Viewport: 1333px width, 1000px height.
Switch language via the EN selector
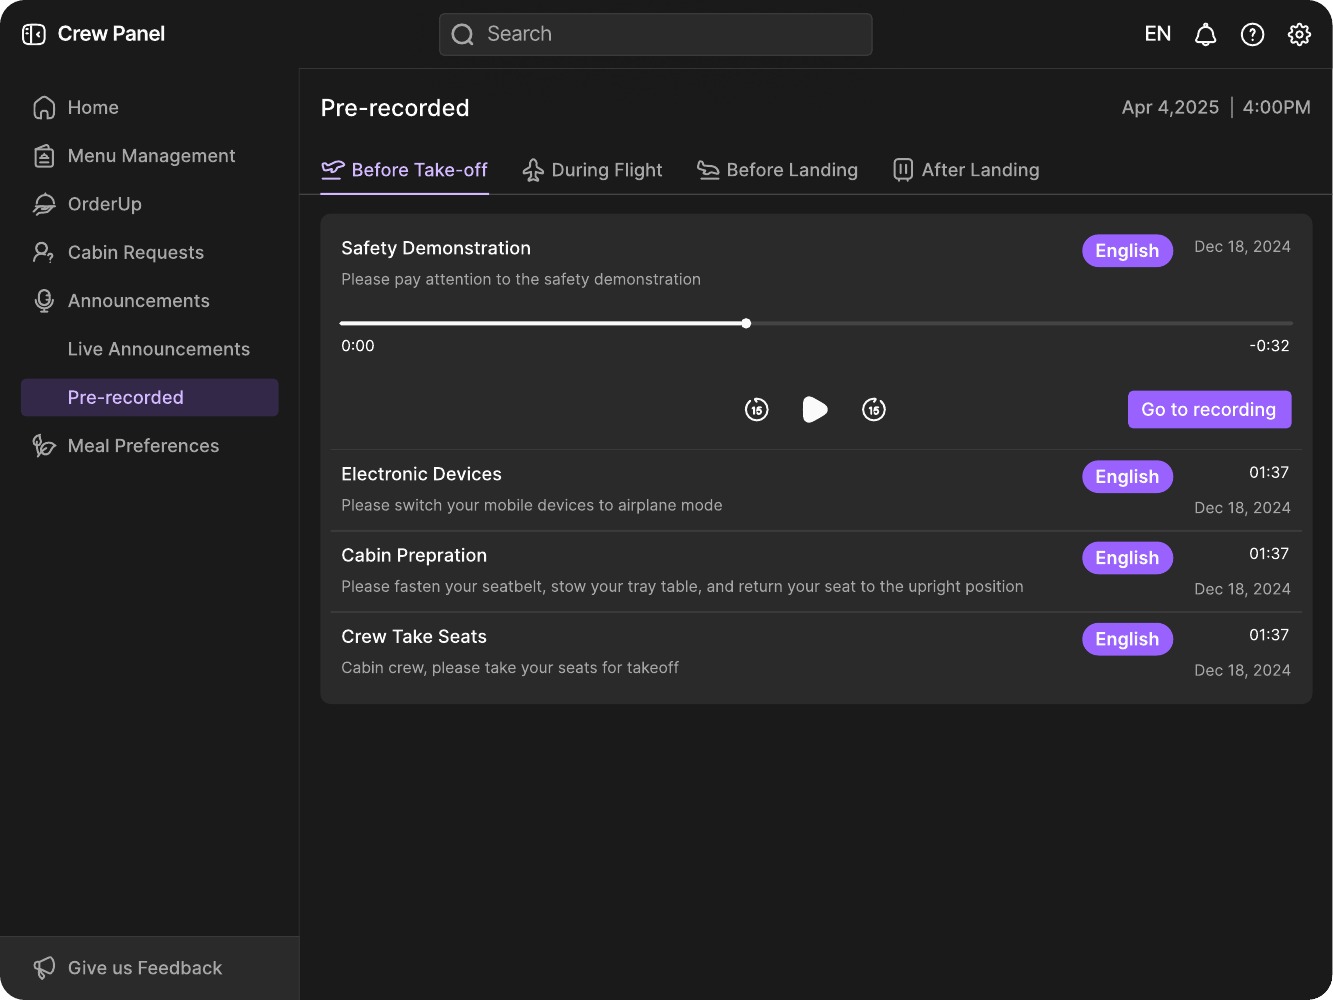click(1158, 34)
